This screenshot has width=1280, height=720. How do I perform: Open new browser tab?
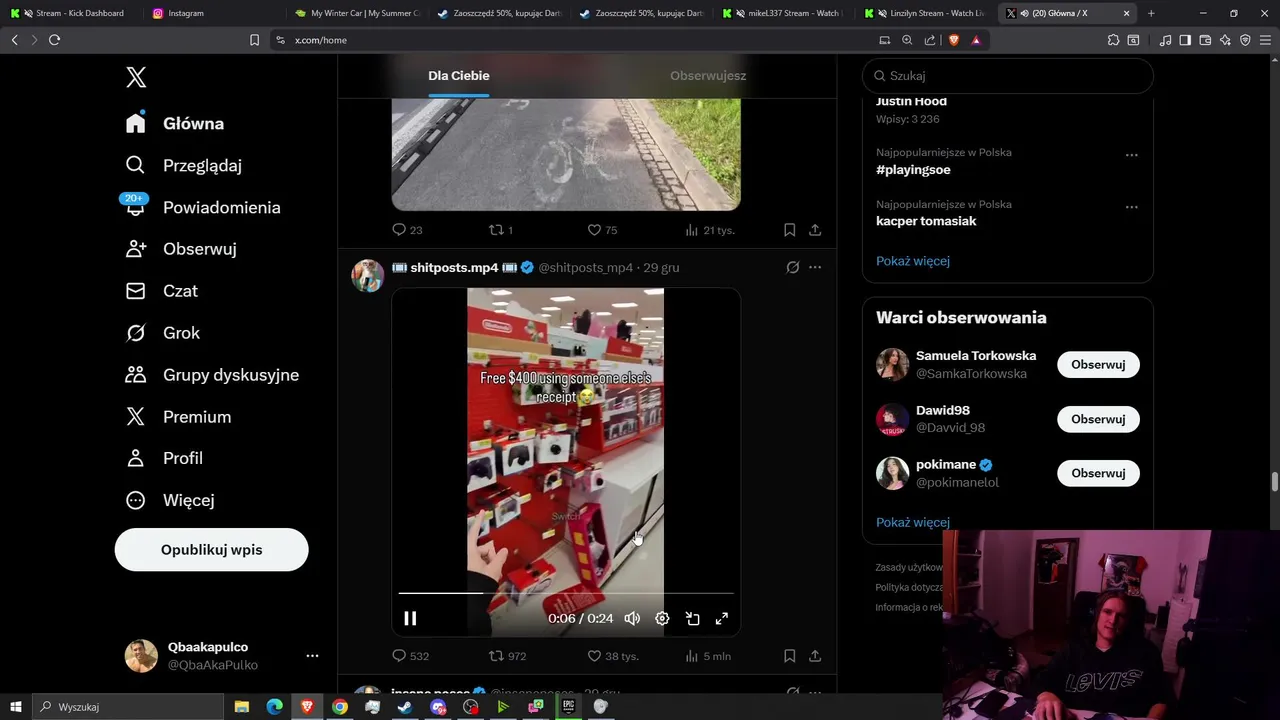click(1151, 13)
